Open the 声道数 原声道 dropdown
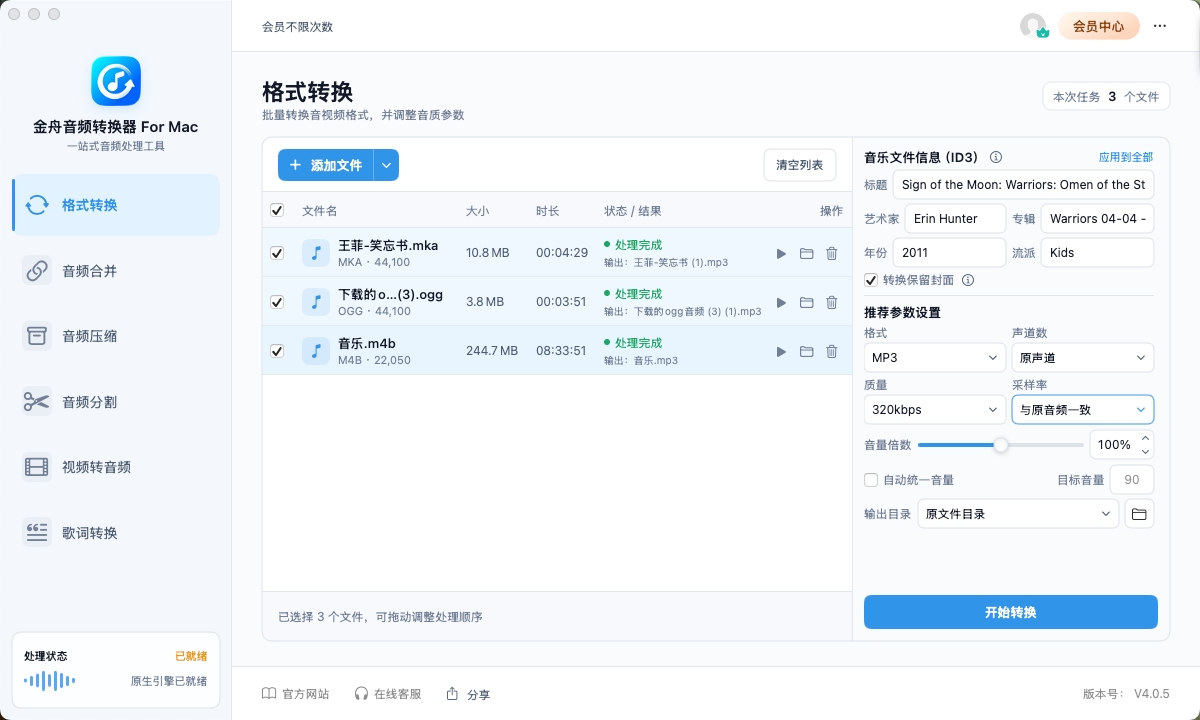Image resolution: width=1200 pixels, height=720 pixels. pos(1083,357)
